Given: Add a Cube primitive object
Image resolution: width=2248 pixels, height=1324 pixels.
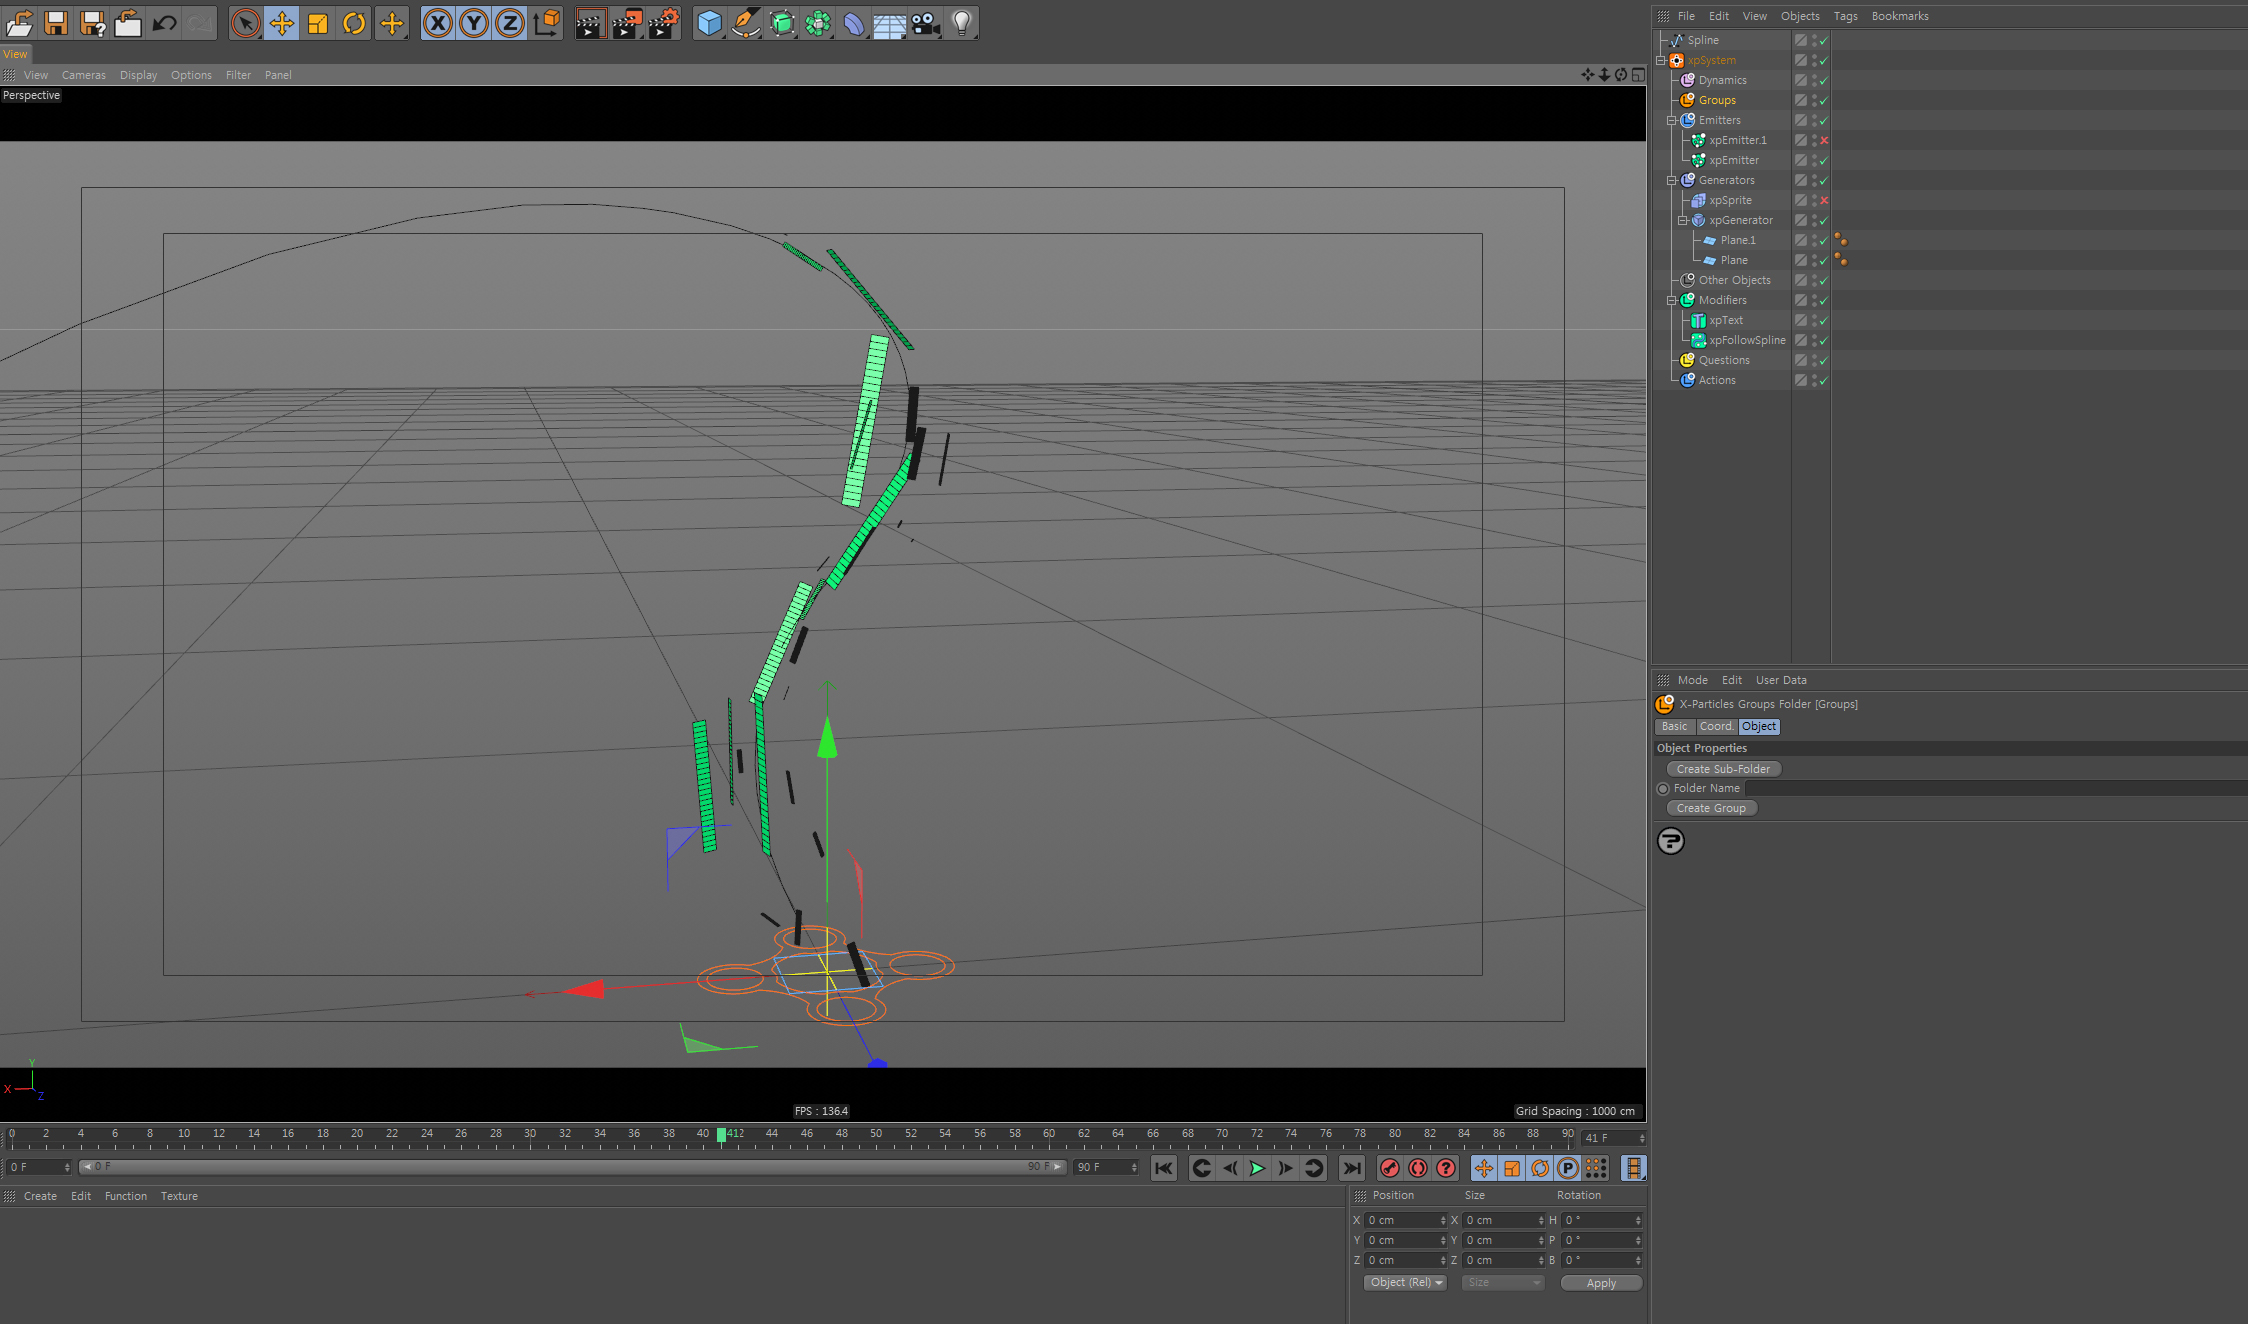Looking at the screenshot, I should [709, 22].
